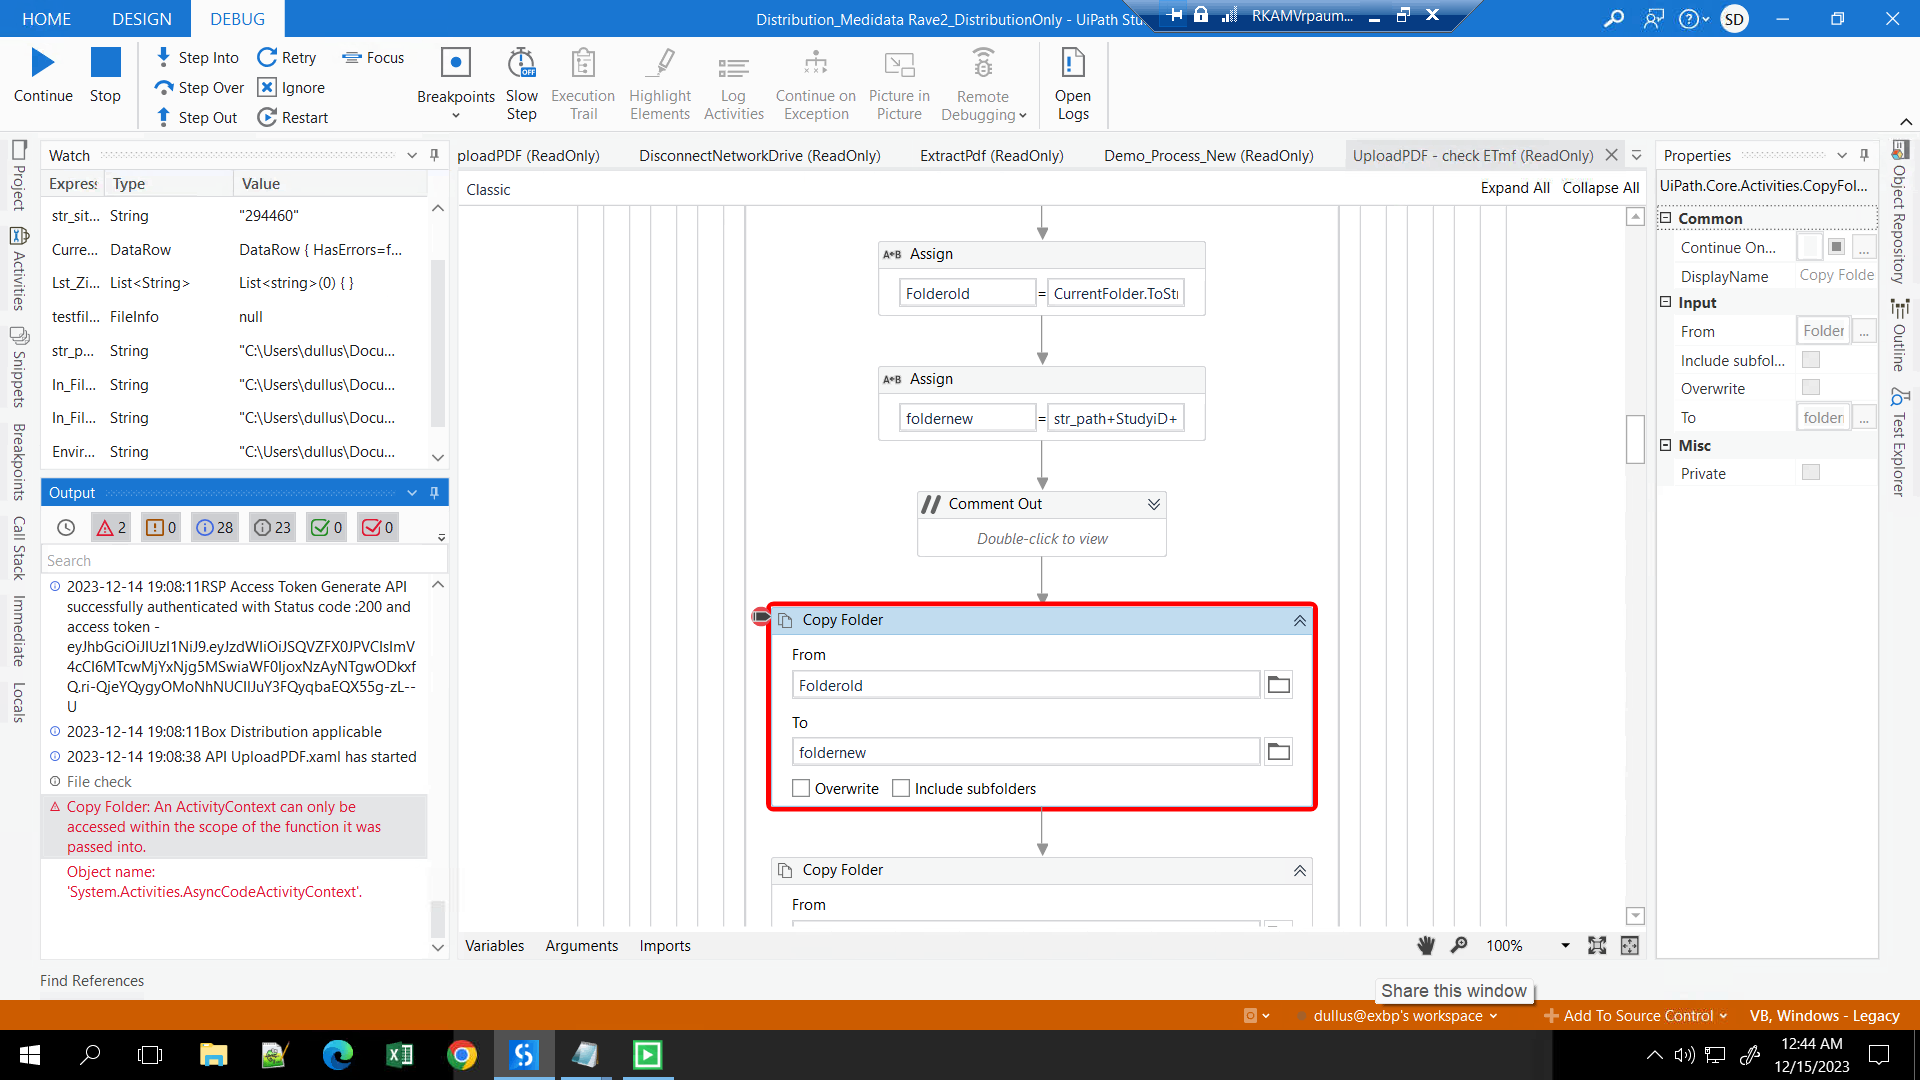Click the Stop debugging icon
The height and width of the screenshot is (1080, 1920).
[x=105, y=64]
